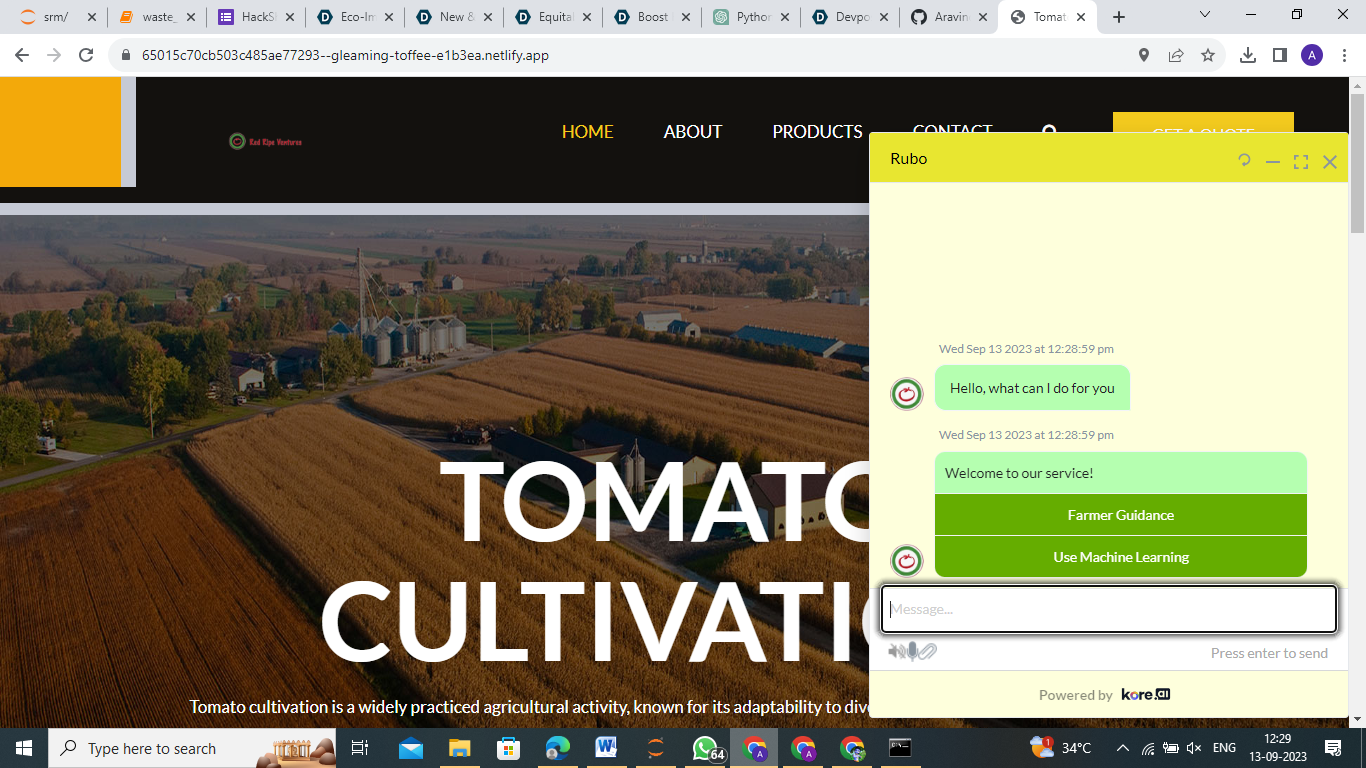Switch to the Python tab
Image resolution: width=1366 pixels, height=768 pixels.
[x=749, y=17]
